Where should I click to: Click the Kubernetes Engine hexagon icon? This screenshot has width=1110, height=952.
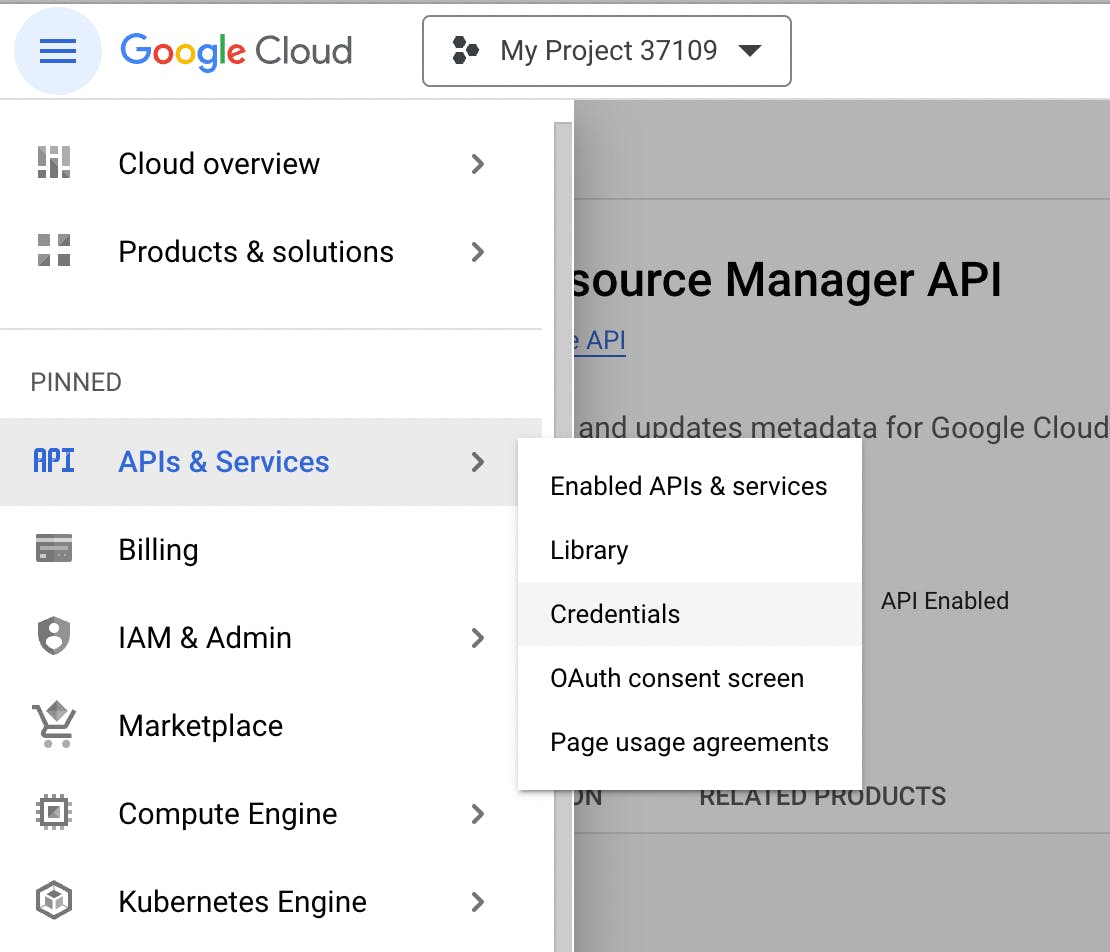pyautogui.click(x=54, y=901)
